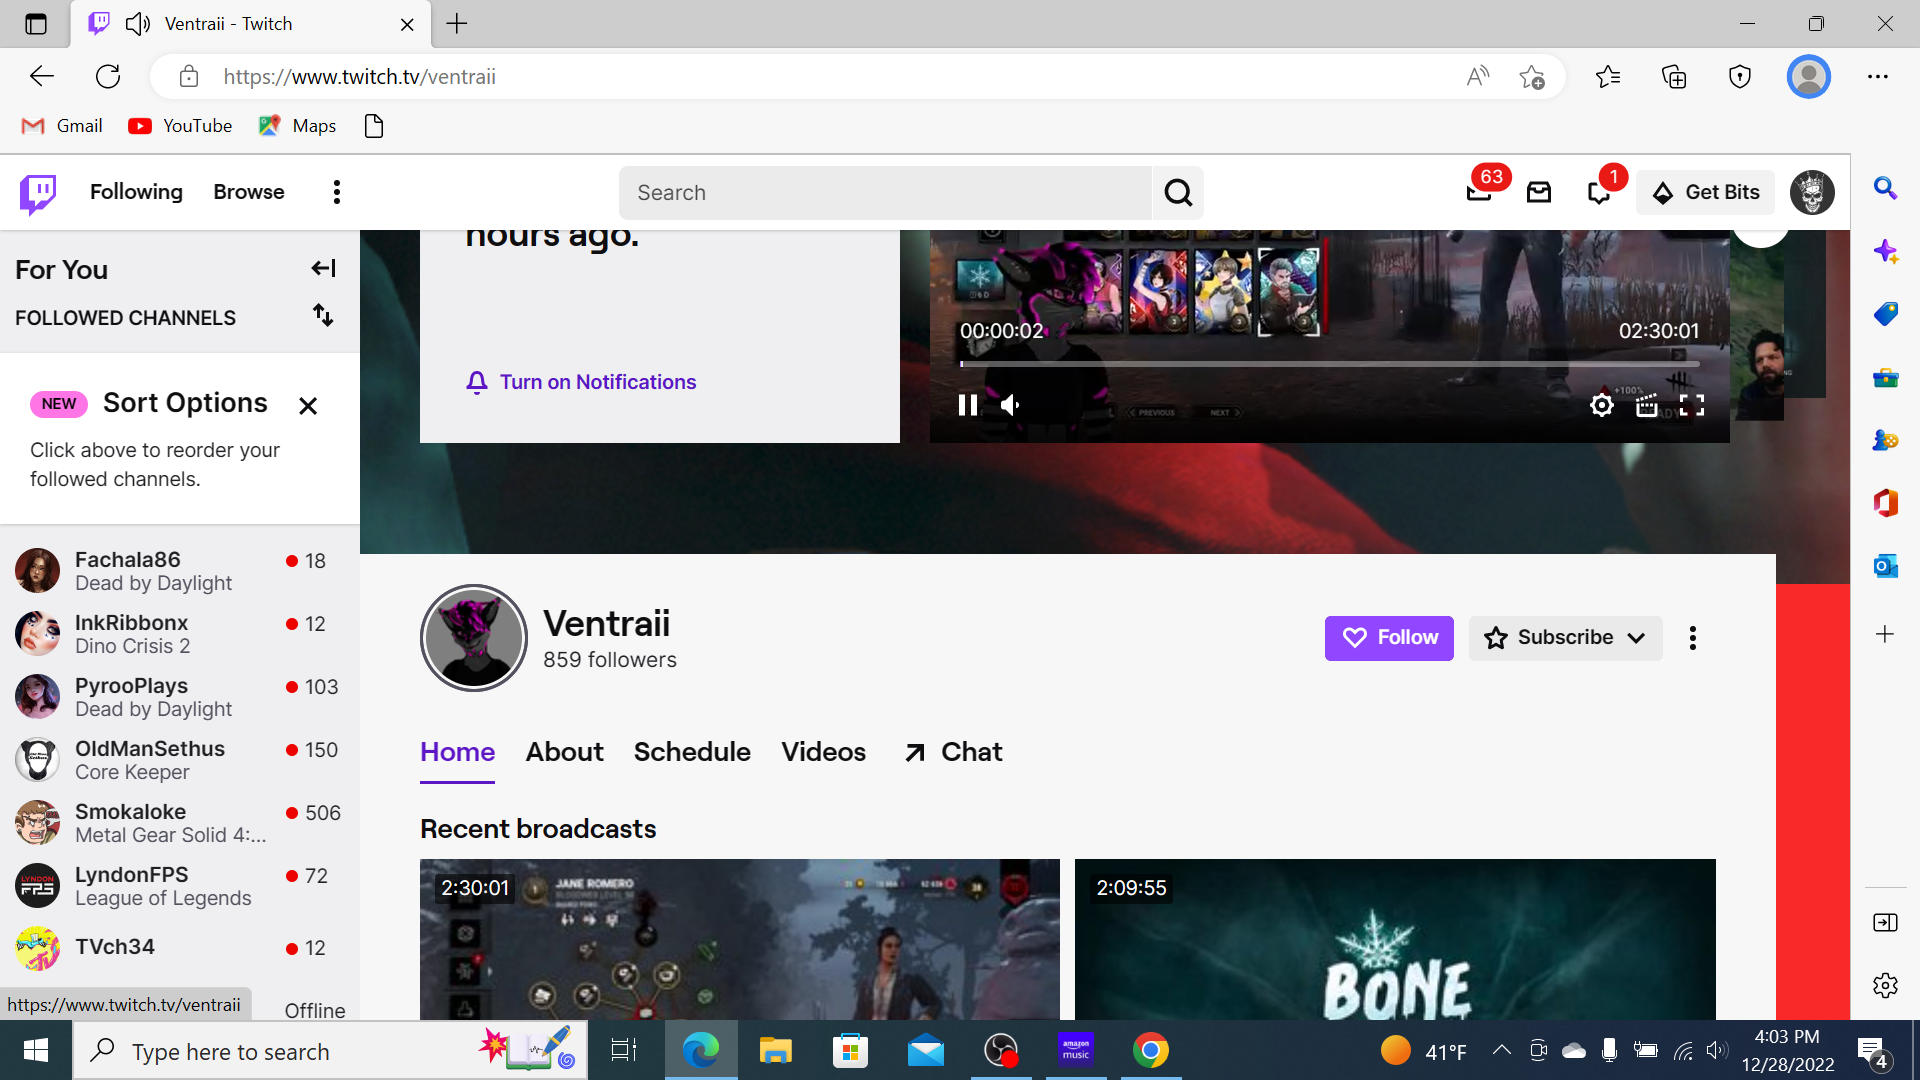The width and height of the screenshot is (1920, 1080).
Task: Open Edge sidebar search icon
Action: point(1885,188)
